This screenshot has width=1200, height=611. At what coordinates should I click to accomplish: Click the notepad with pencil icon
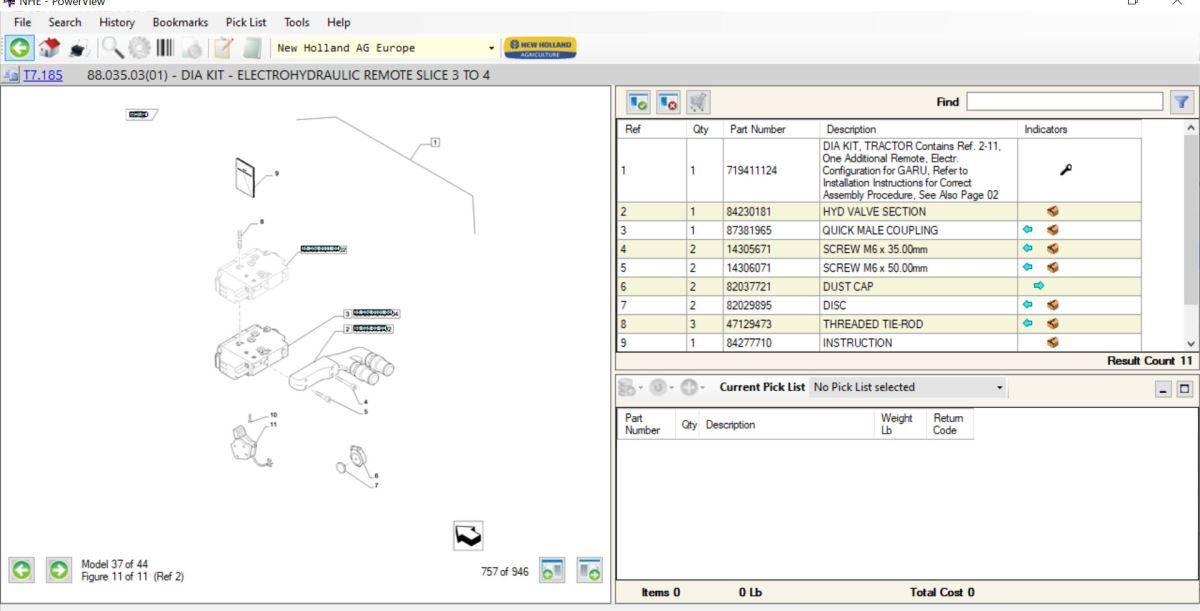[223, 47]
